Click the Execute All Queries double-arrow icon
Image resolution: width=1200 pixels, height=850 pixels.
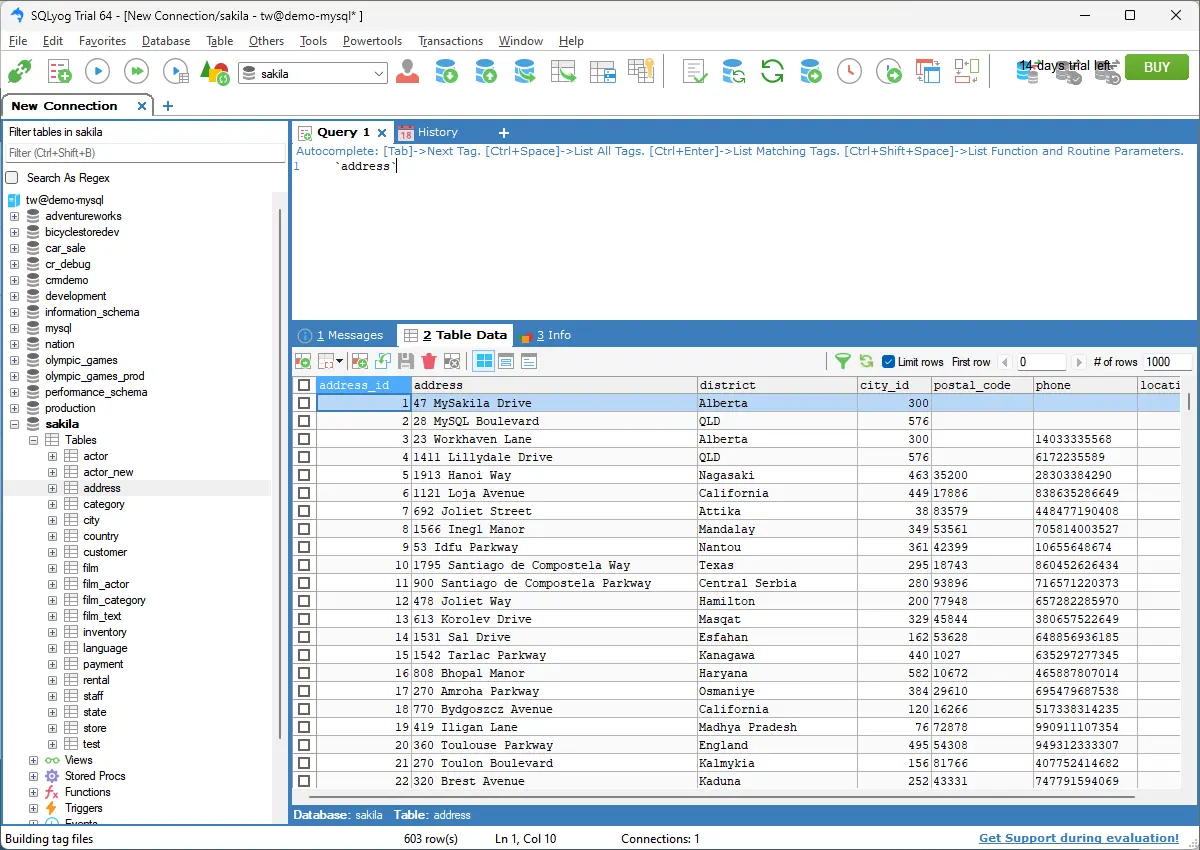coord(136,71)
